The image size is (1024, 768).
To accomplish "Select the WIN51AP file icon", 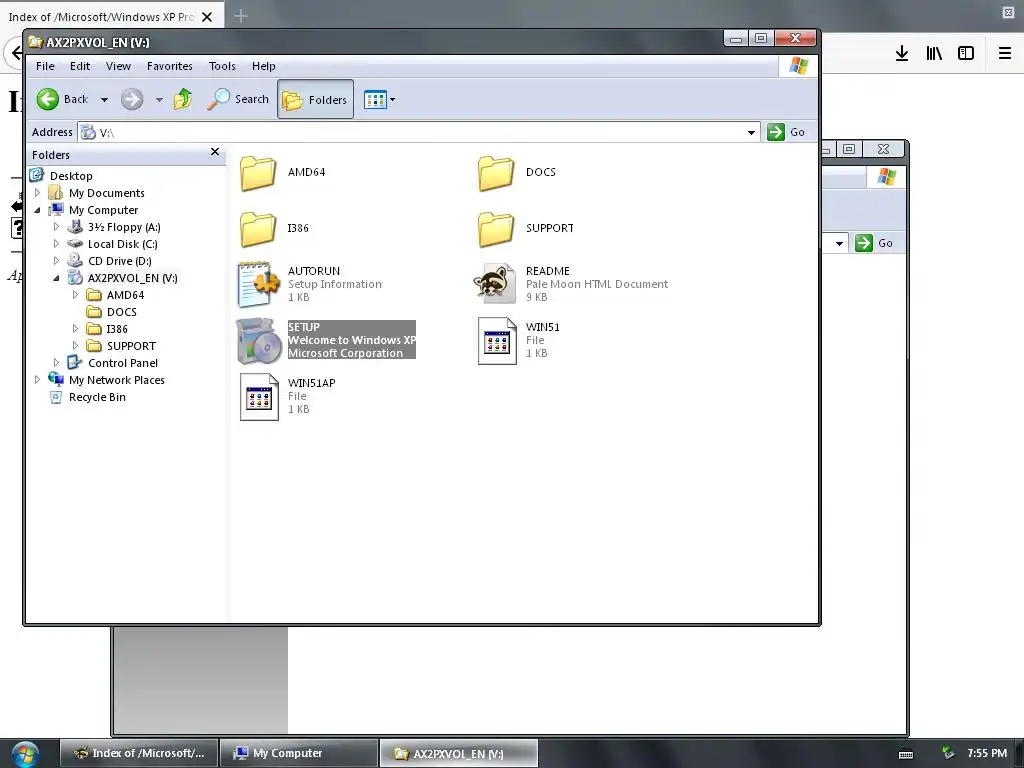I will pos(259,397).
